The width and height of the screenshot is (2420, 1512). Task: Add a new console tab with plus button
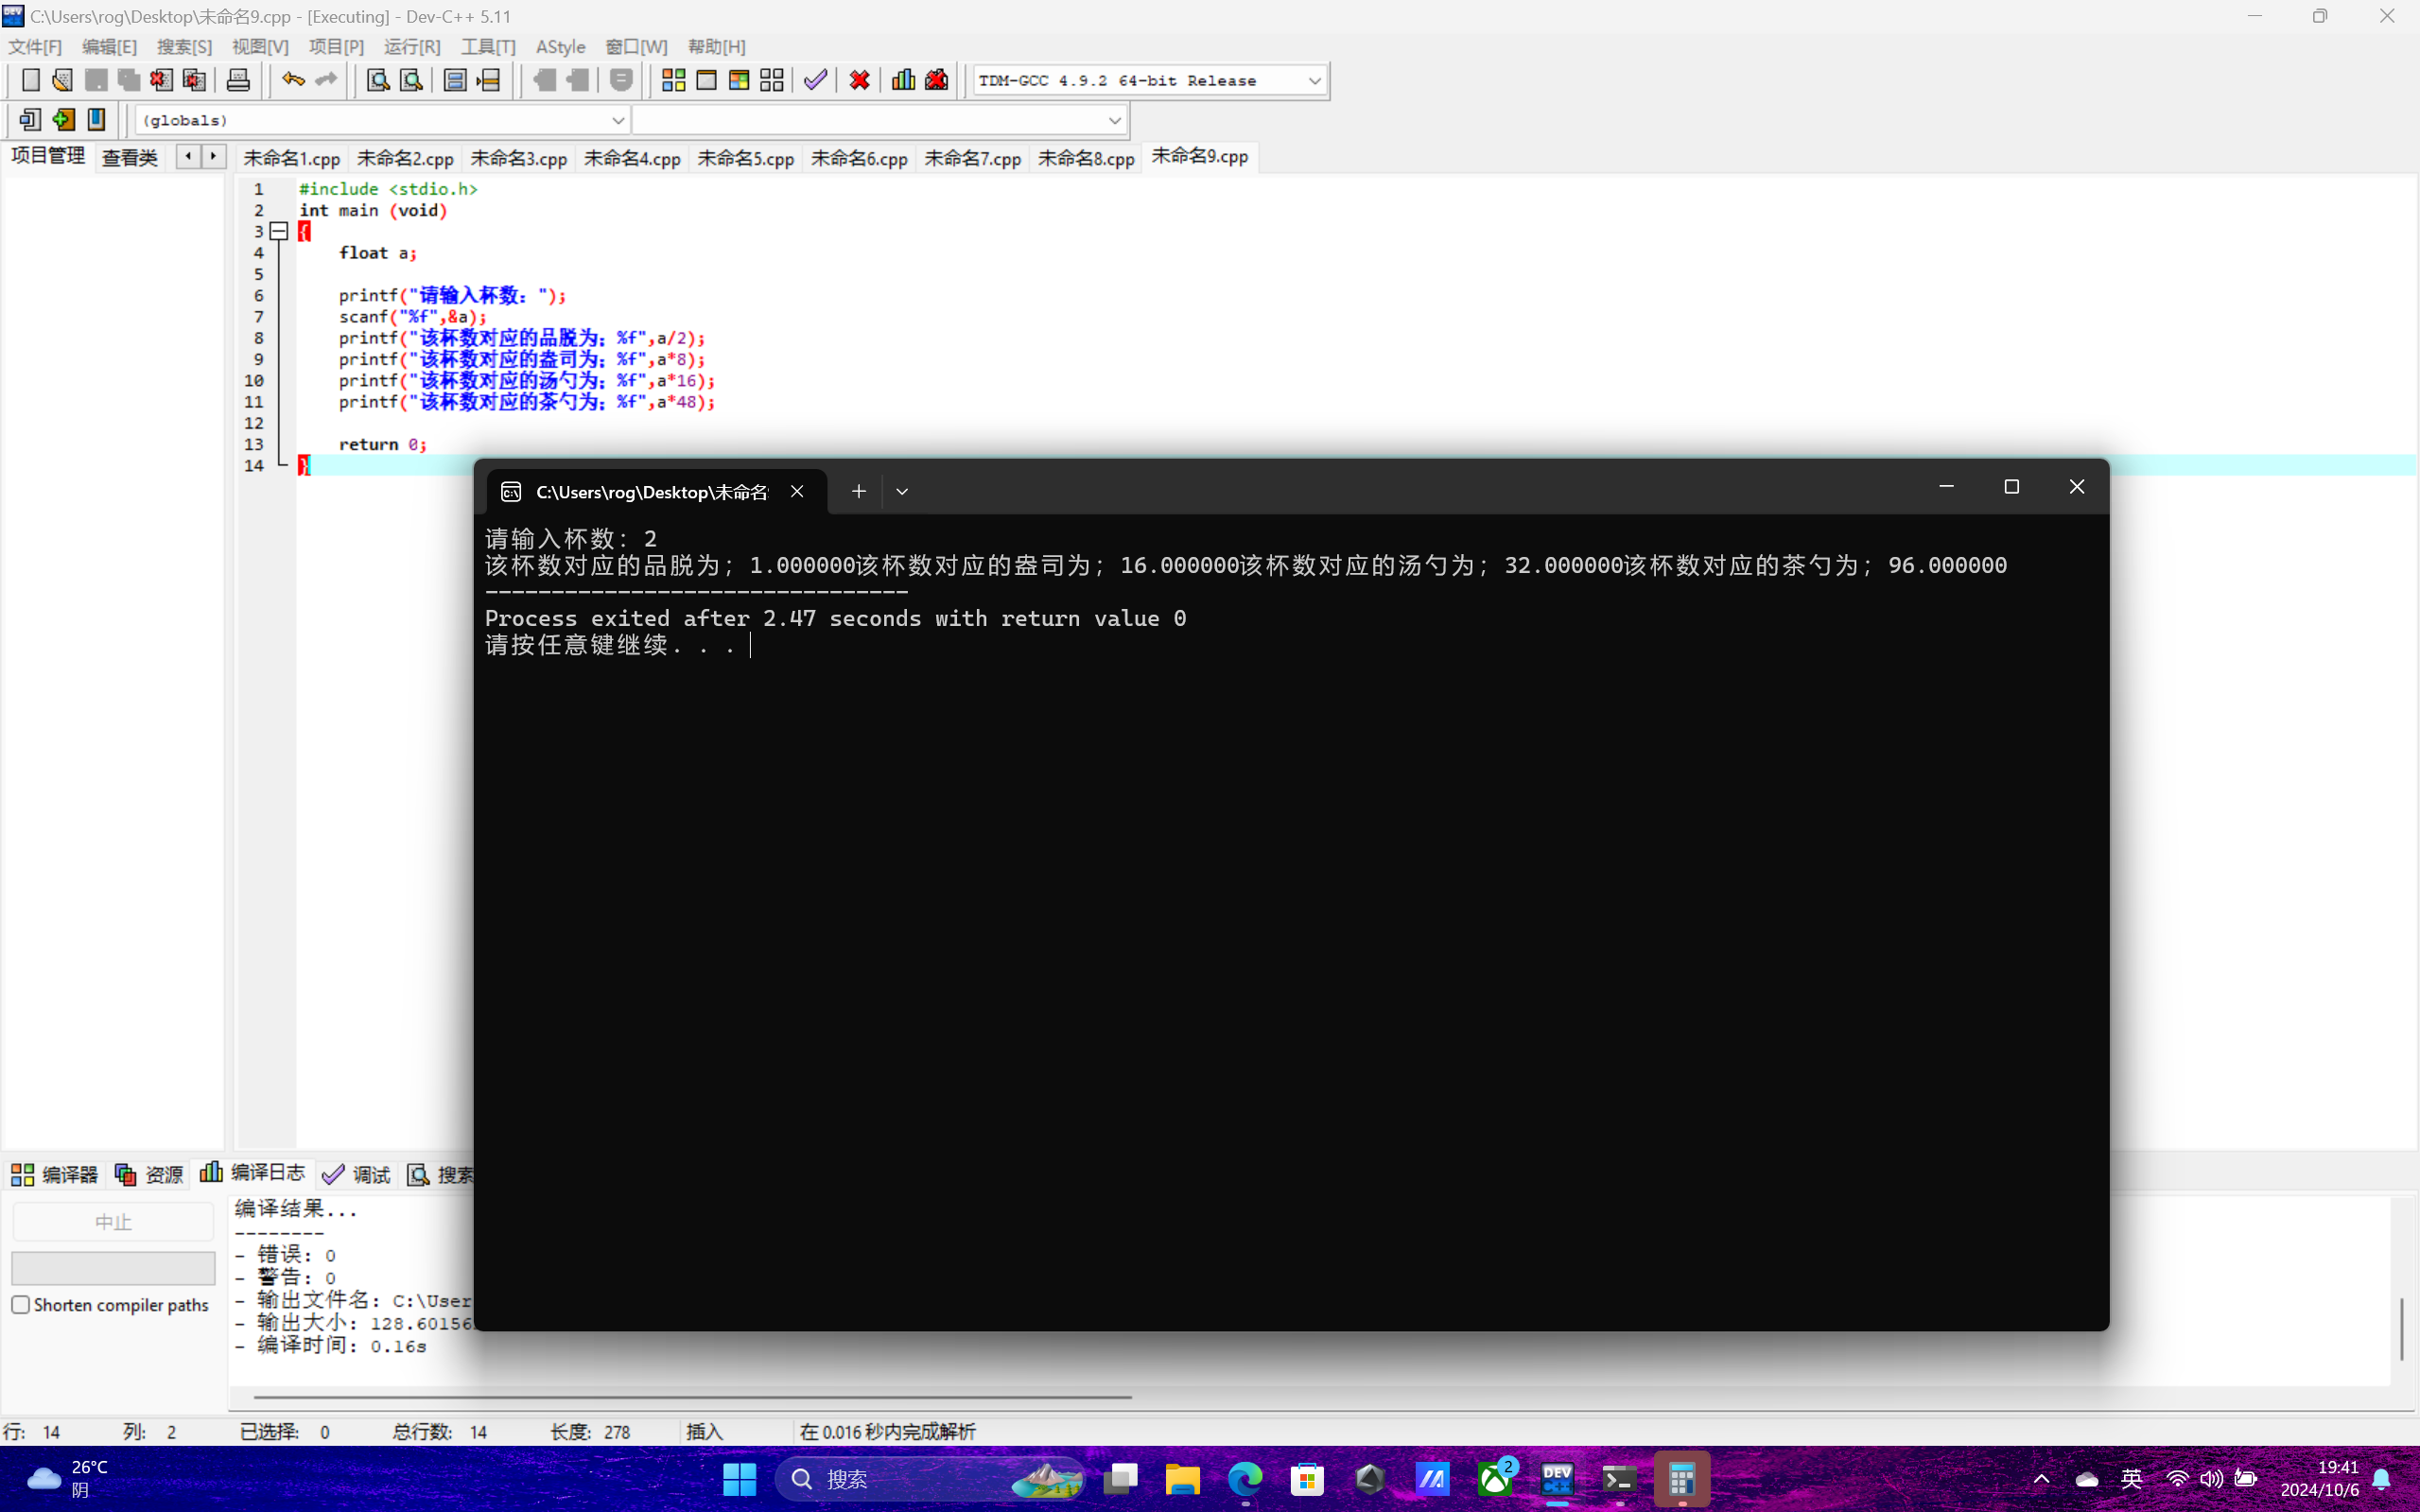pos(858,491)
